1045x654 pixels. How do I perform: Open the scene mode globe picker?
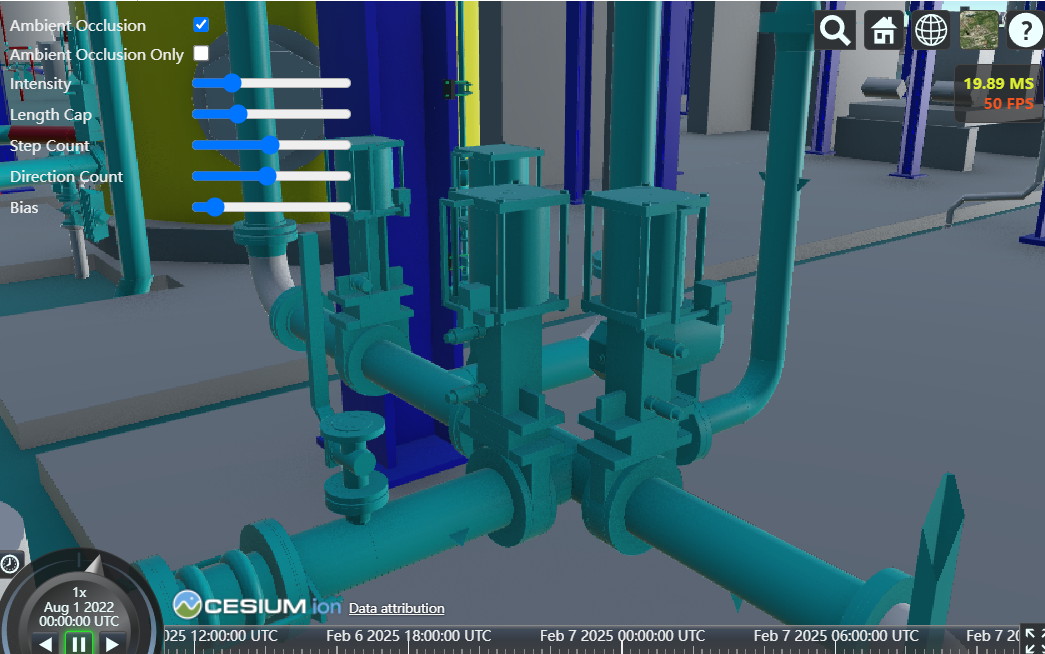point(931,30)
